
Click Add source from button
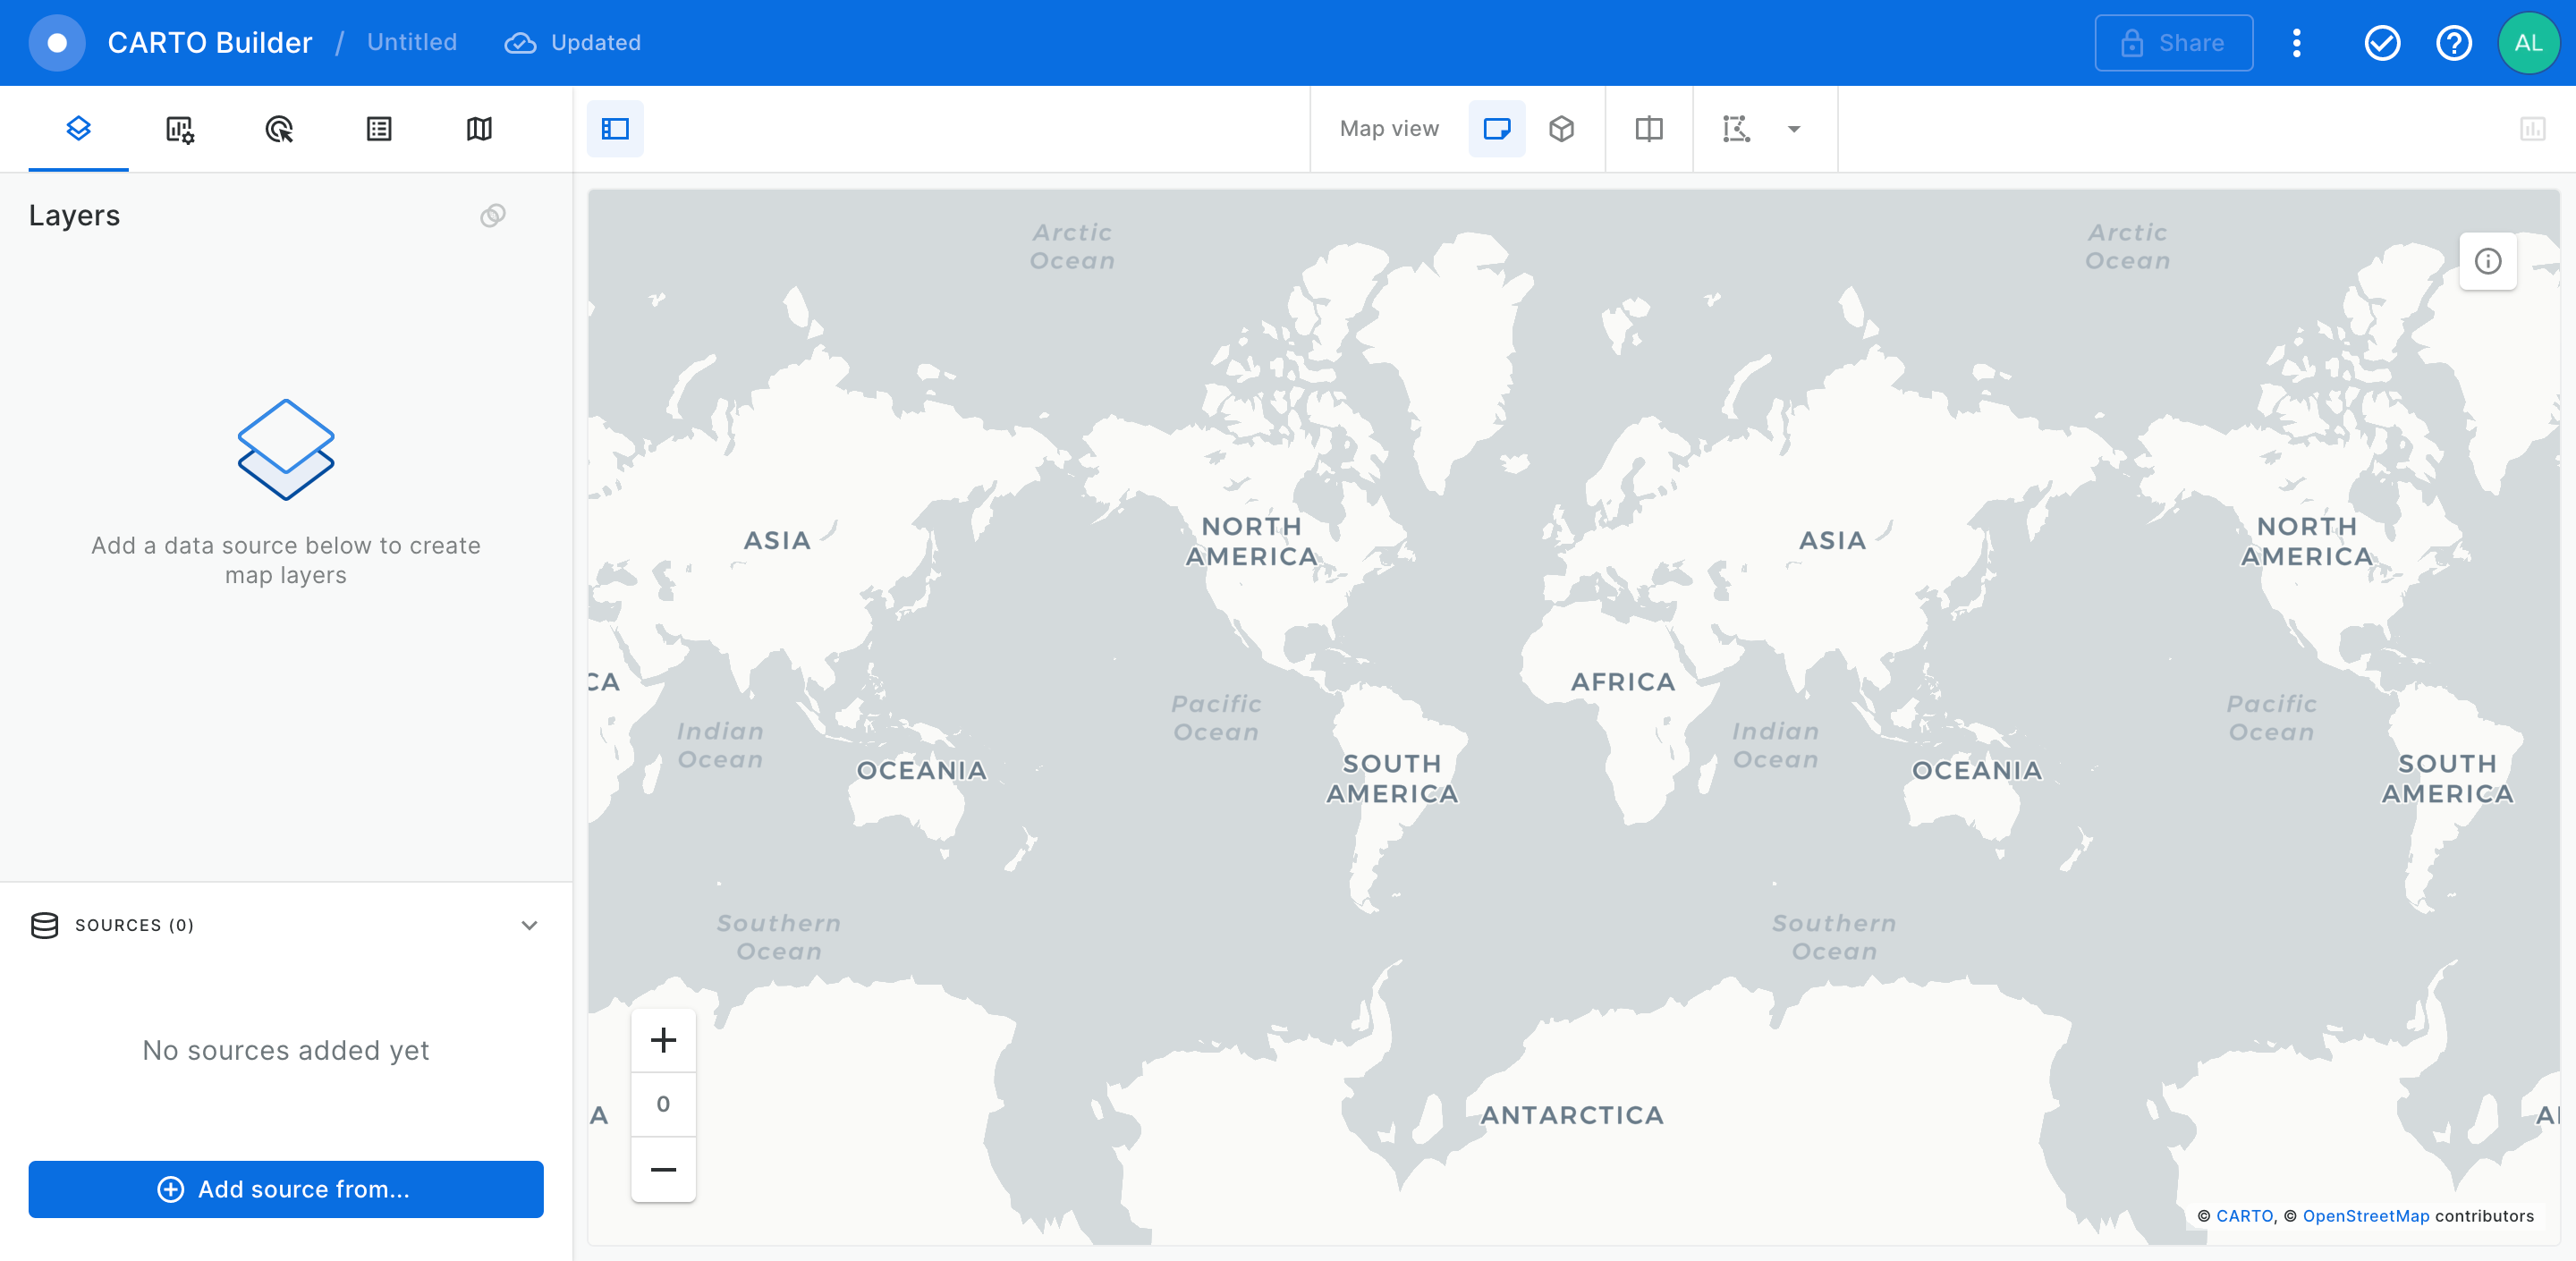pyautogui.click(x=286, y=1189)
